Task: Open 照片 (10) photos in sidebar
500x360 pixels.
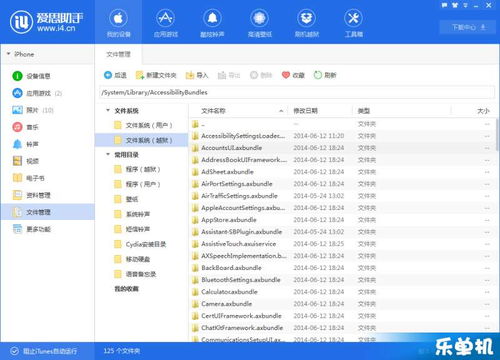Action: (47, 110)
